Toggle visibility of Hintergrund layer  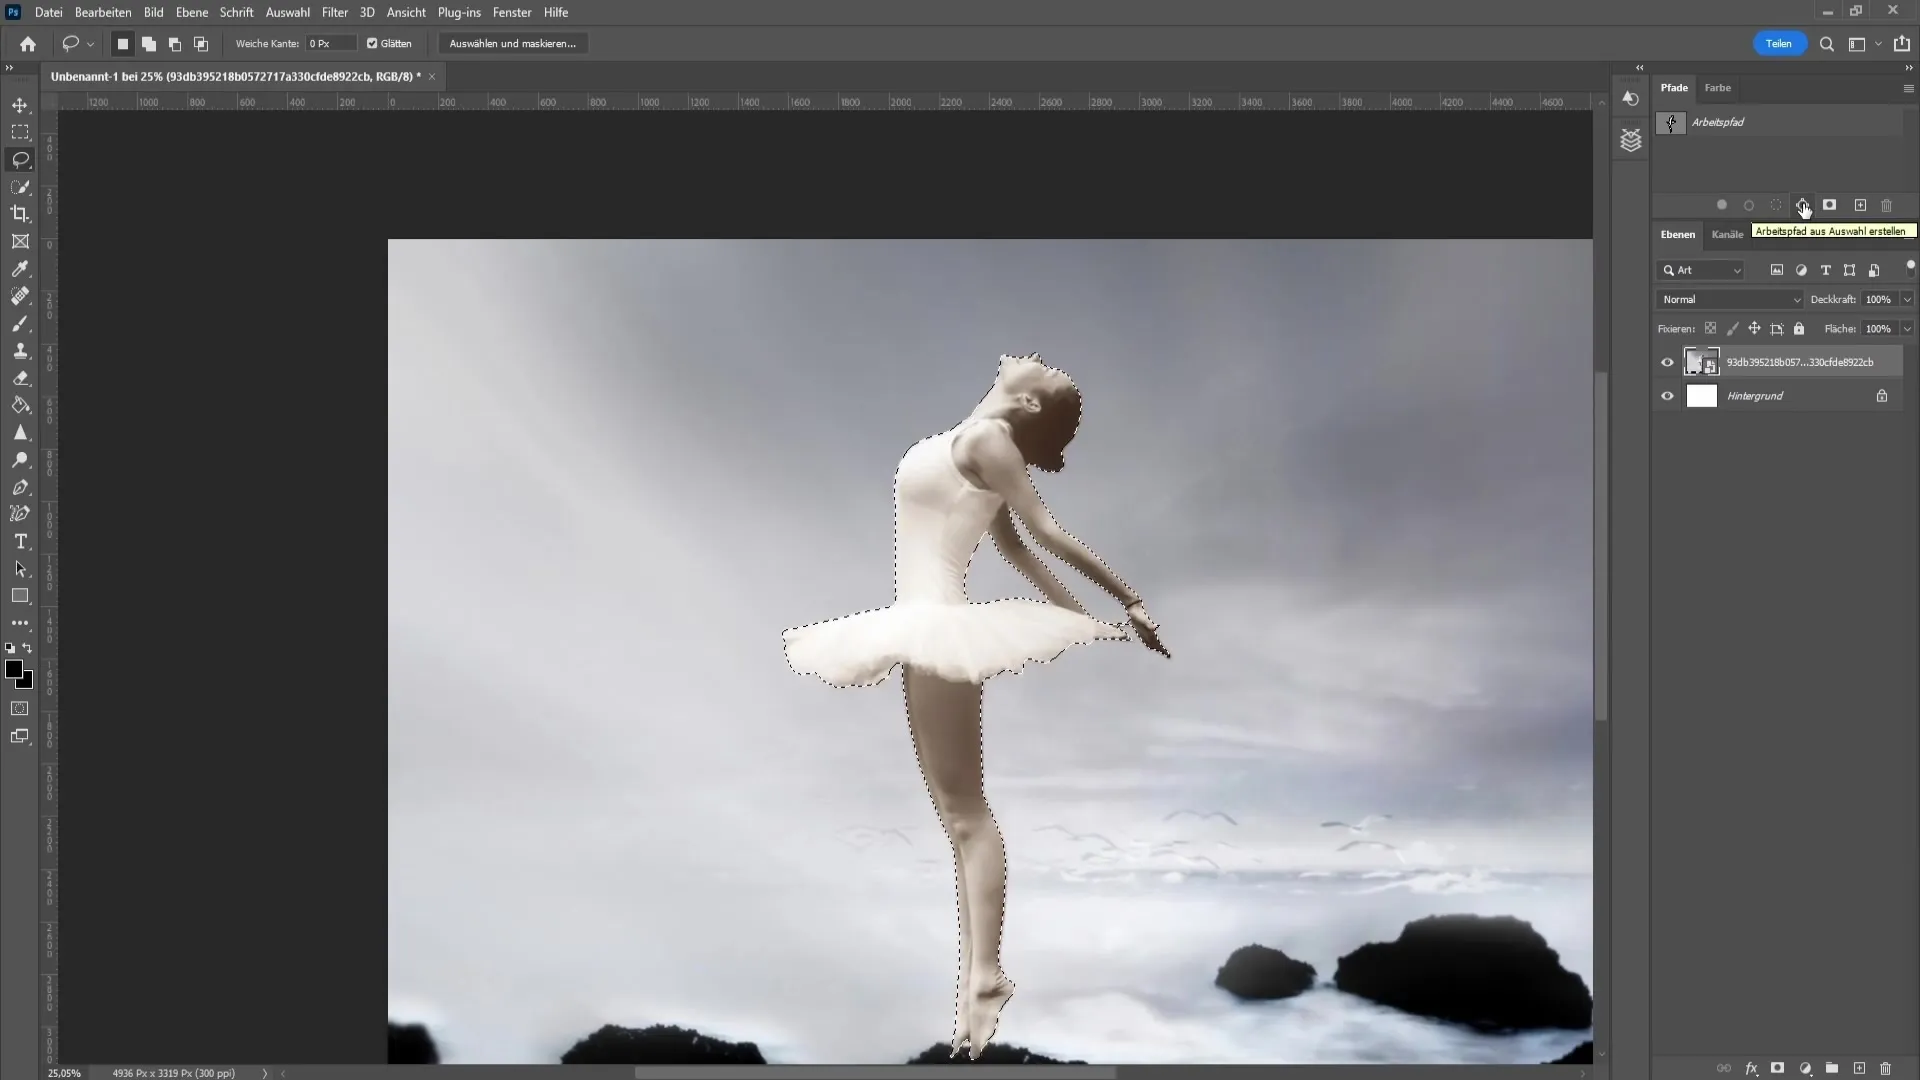click(x=1667, y=396)
